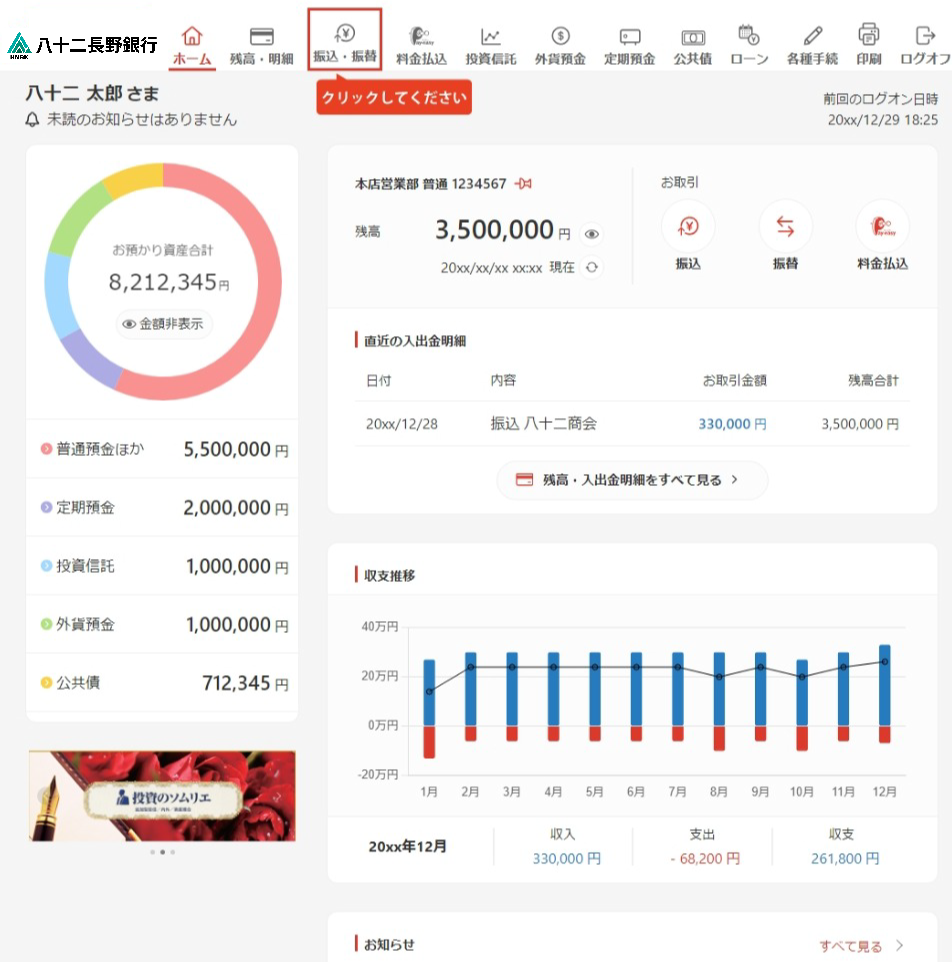Click the 振込 transfer icon under お取引

pyautogui.click(x=687, y=227)
